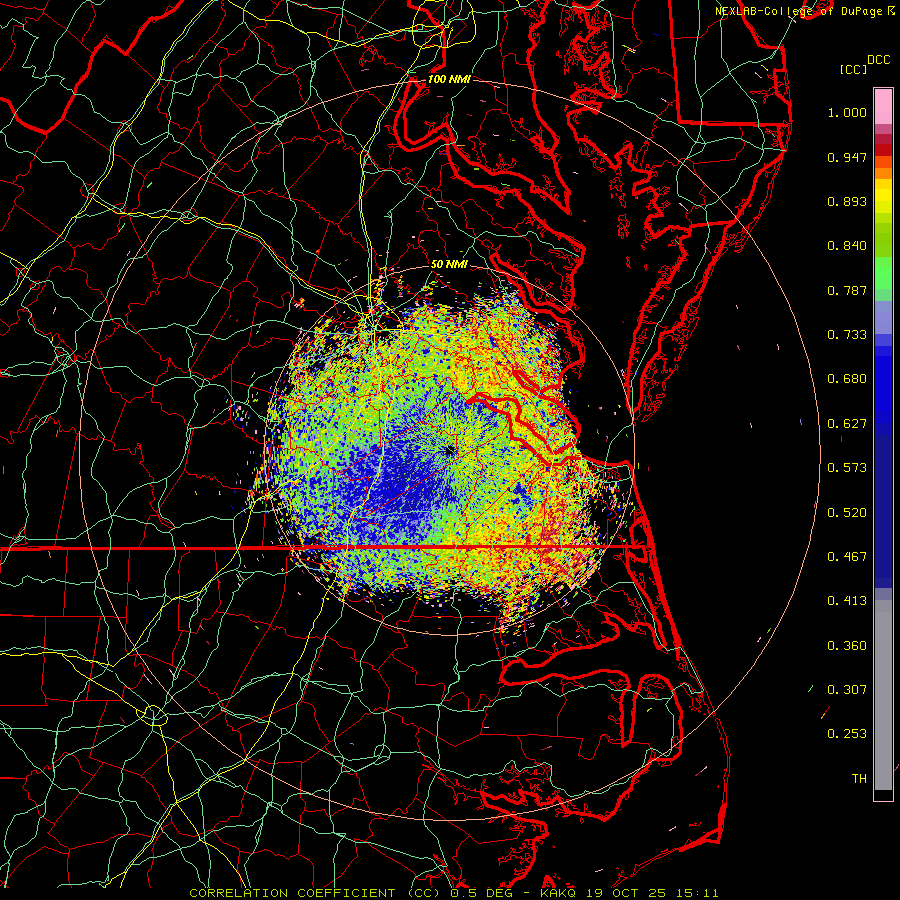This screenshot has width=900, height=900.
Task: Click the 0.307 color scale value
Action: (847, 689)
